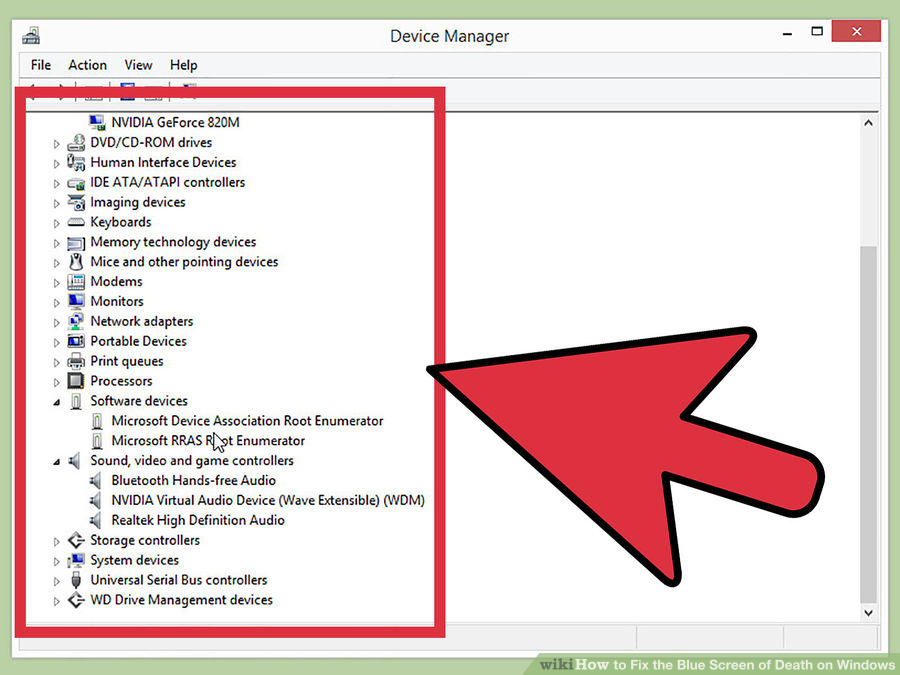
Task: Select the Modems label
Action: click(117, 281)
